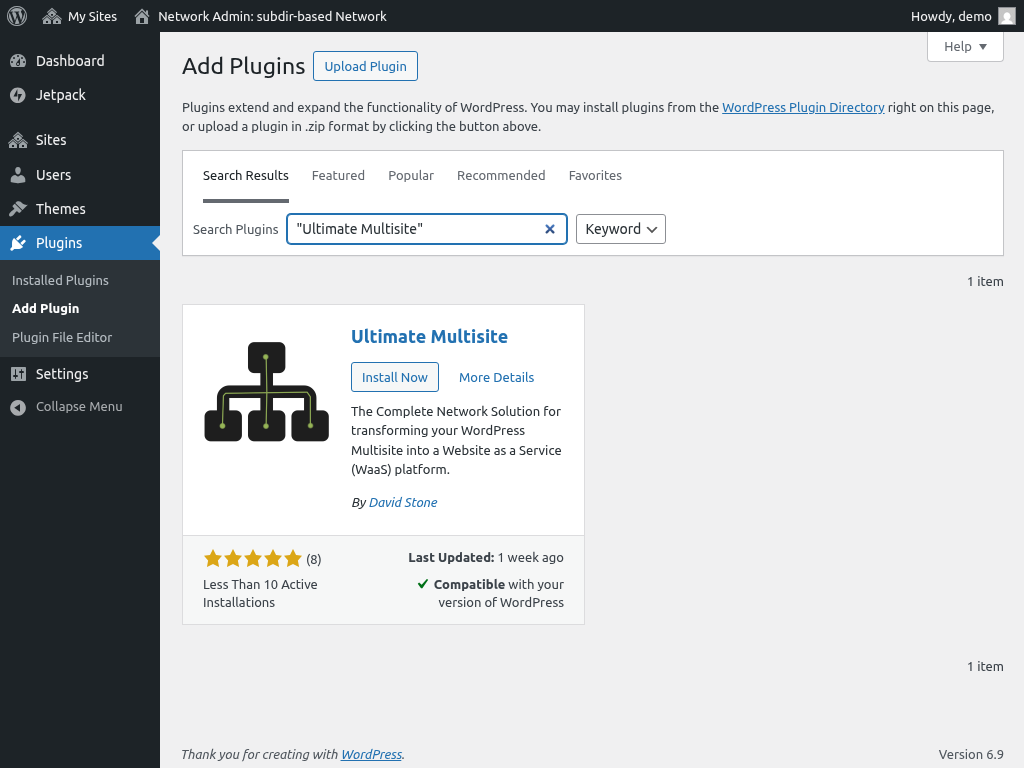This screenshot has height=768, width=1024.
Task: Click Install Now for Ultimate Multisite
Action: [394, 377]
